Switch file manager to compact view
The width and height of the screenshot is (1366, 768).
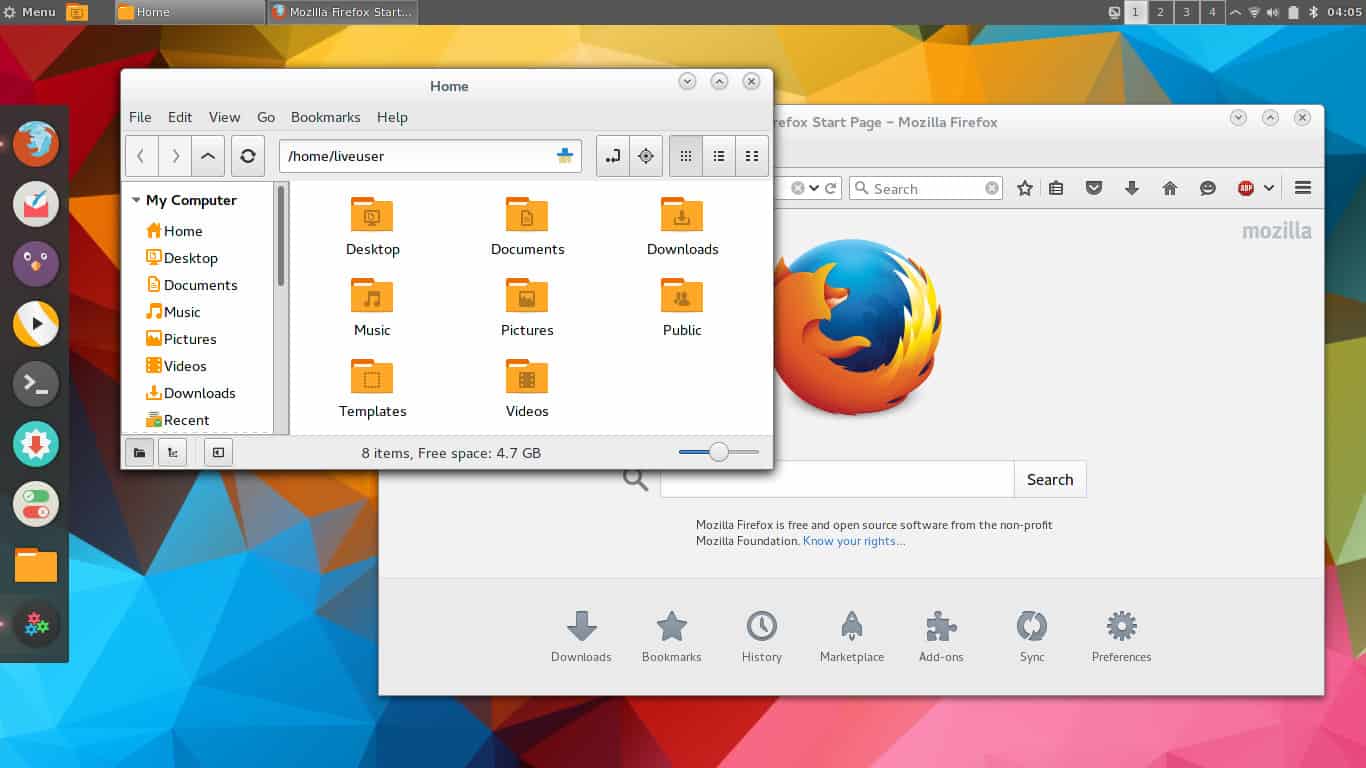752,156
